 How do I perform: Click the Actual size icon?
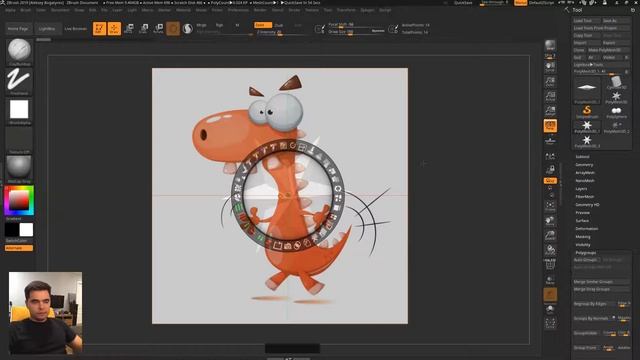(x=550, y=96)
